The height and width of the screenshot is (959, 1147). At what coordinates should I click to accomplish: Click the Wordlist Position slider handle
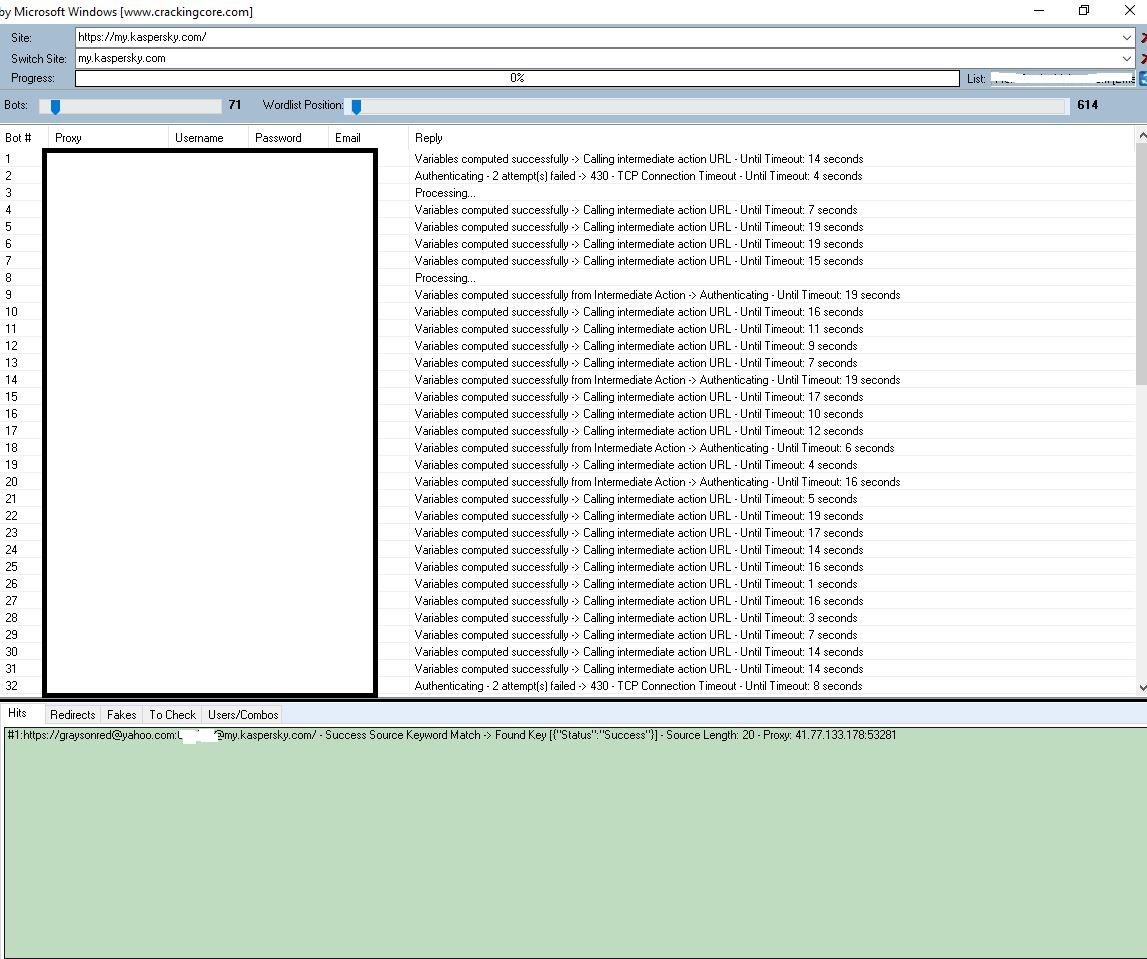[356, 106]
